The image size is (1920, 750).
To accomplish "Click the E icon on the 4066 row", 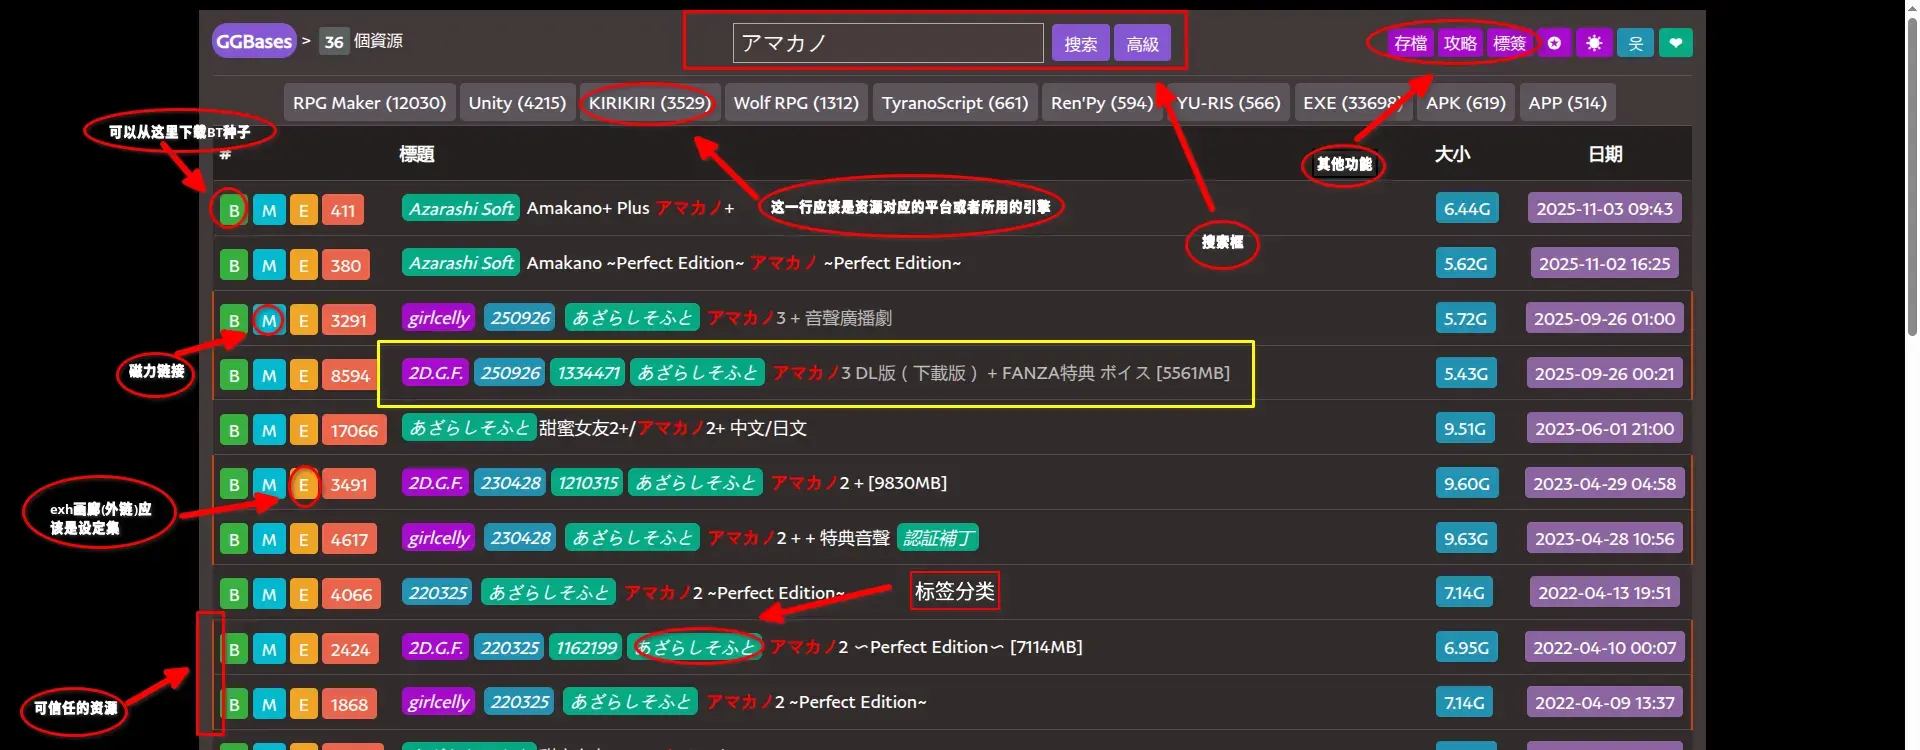I will tap(304, 594).
